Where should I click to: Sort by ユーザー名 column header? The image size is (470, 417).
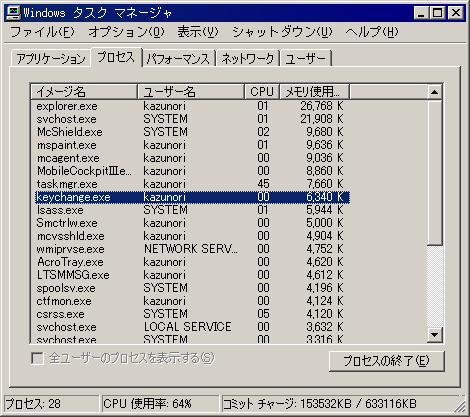point(191,92)
